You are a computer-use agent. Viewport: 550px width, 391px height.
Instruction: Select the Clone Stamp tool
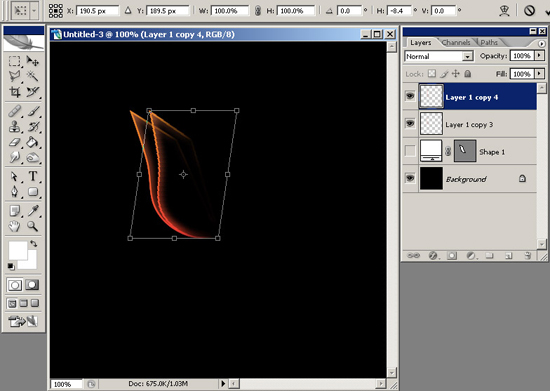click(x=14, y=127)
